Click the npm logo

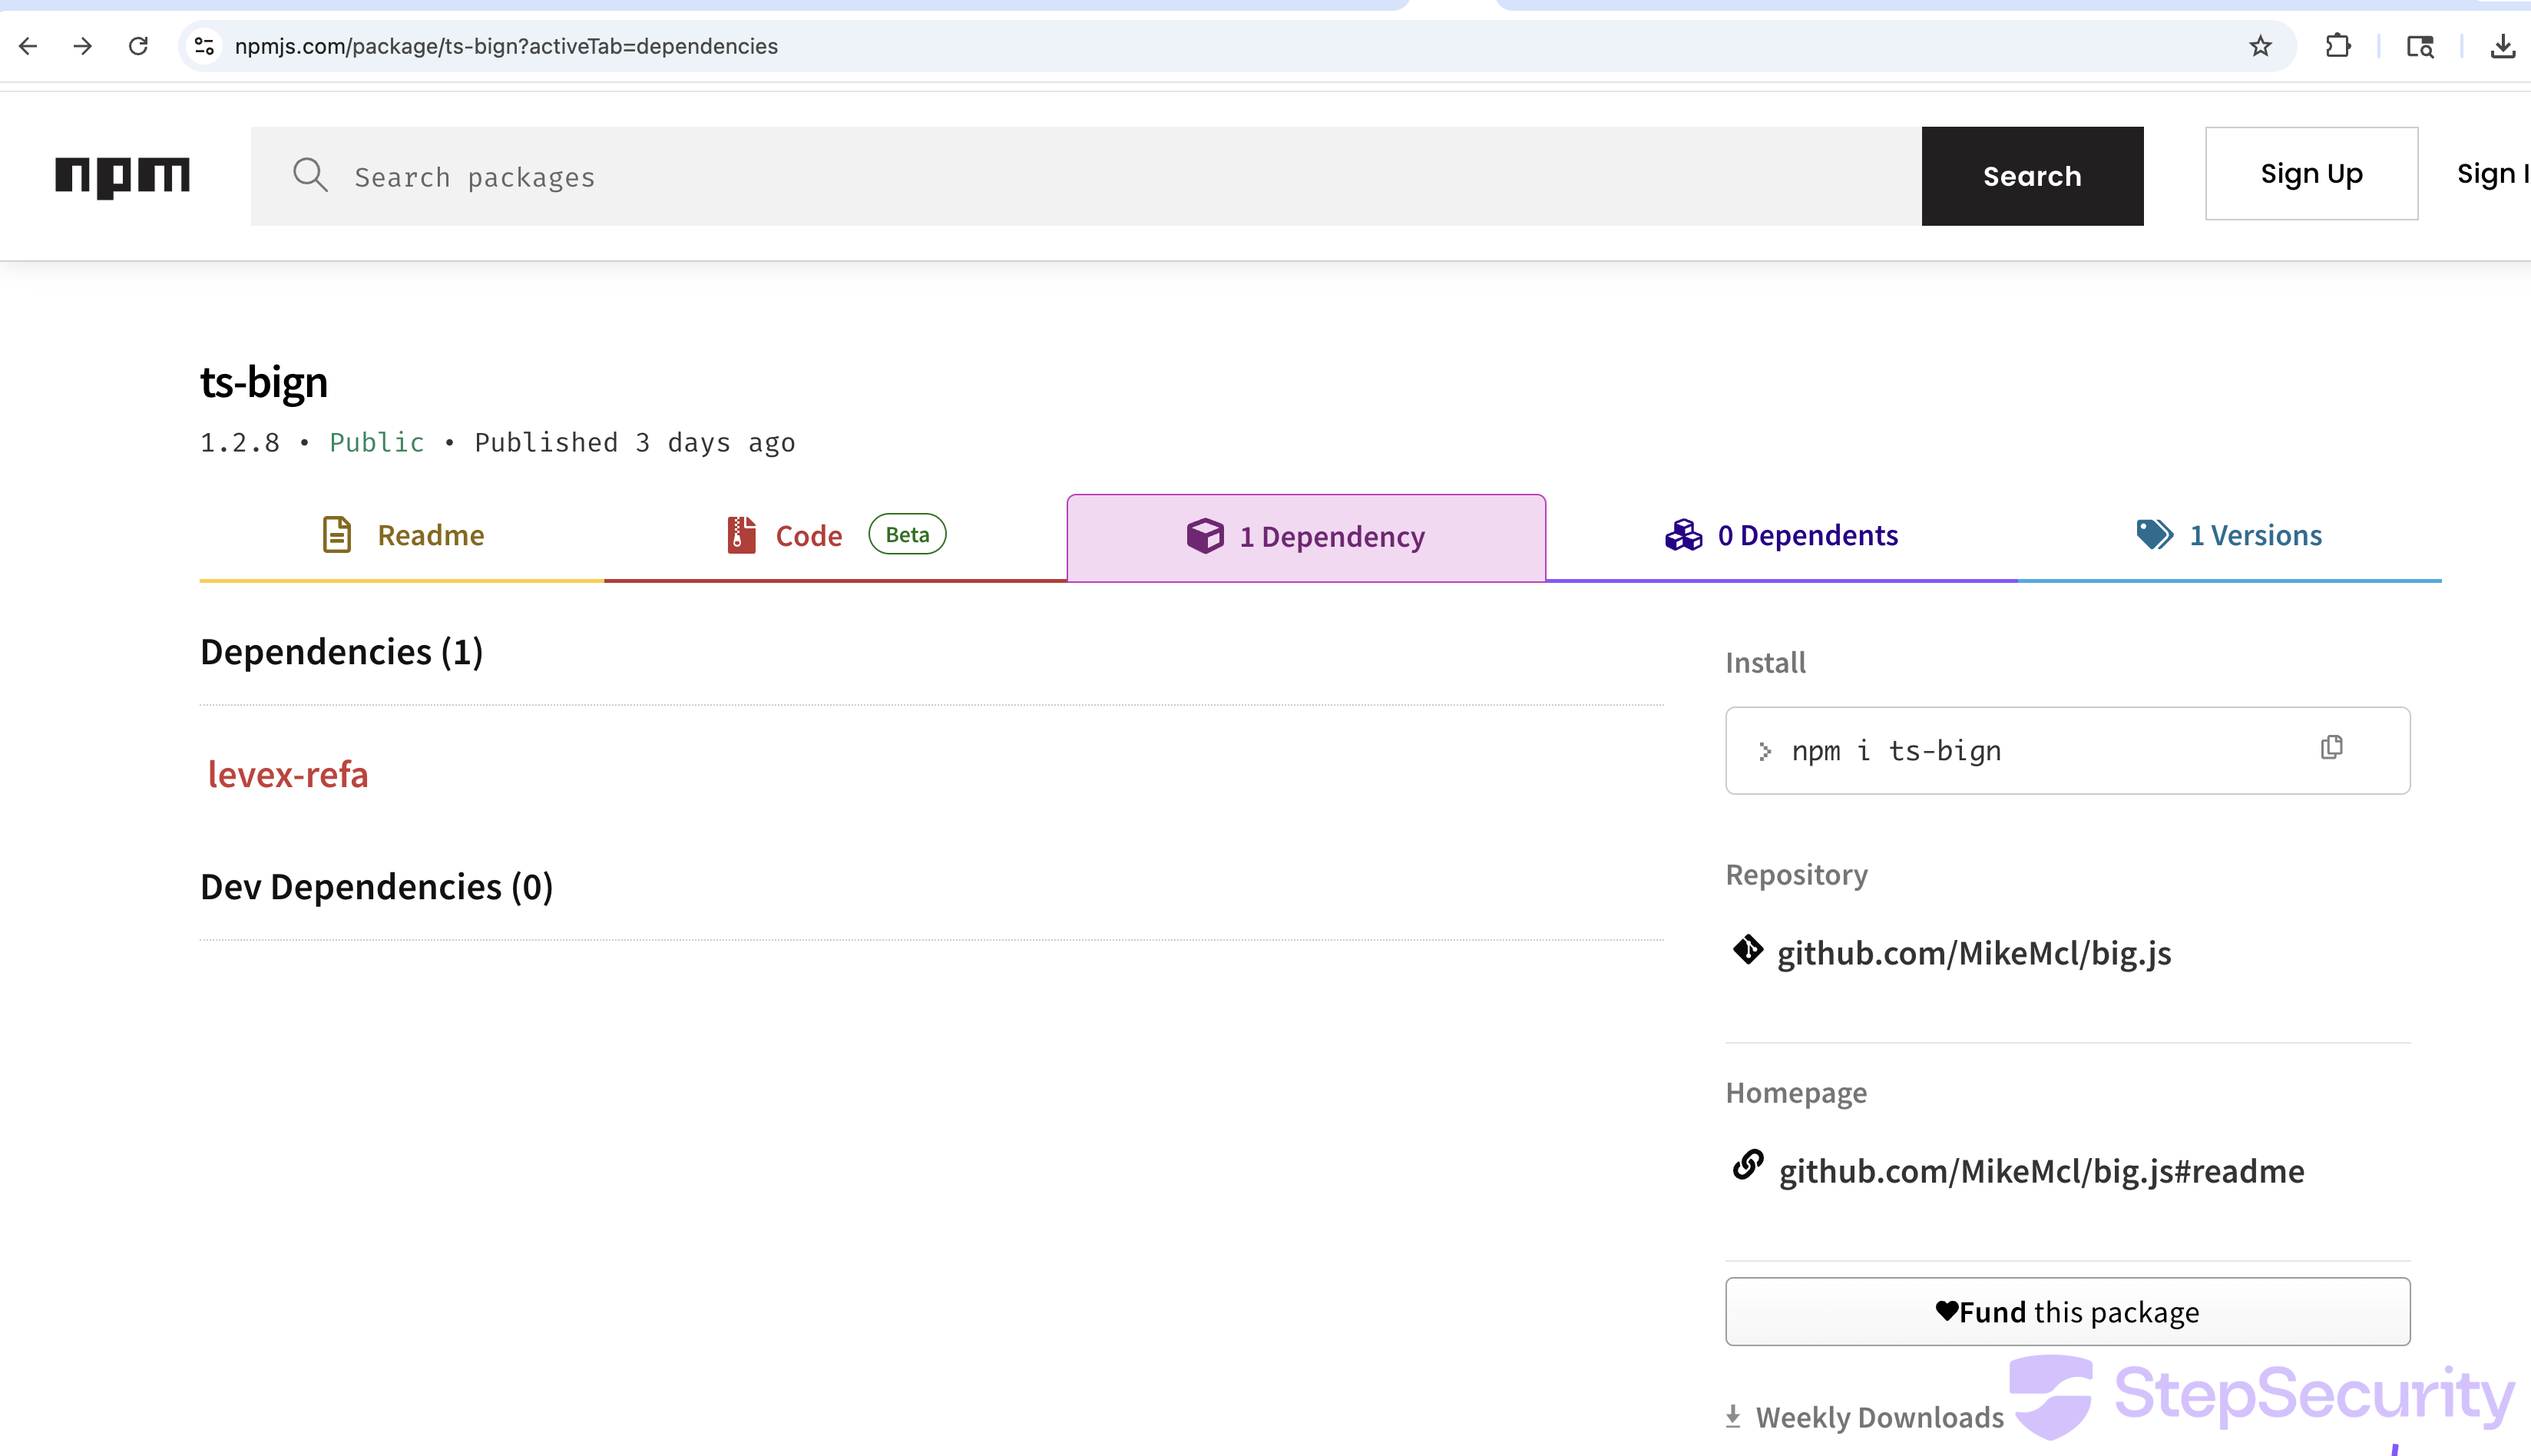point(122,176)
